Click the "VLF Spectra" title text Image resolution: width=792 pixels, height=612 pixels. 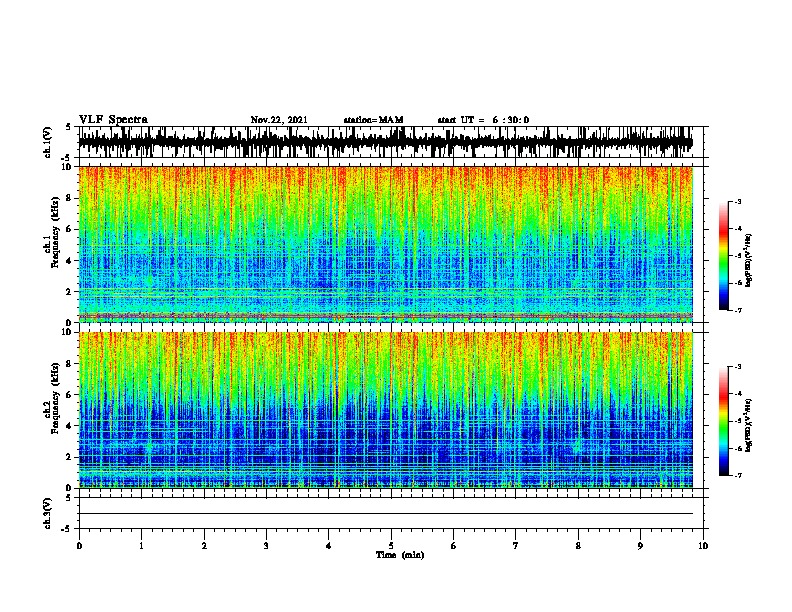tap(113, 120)
